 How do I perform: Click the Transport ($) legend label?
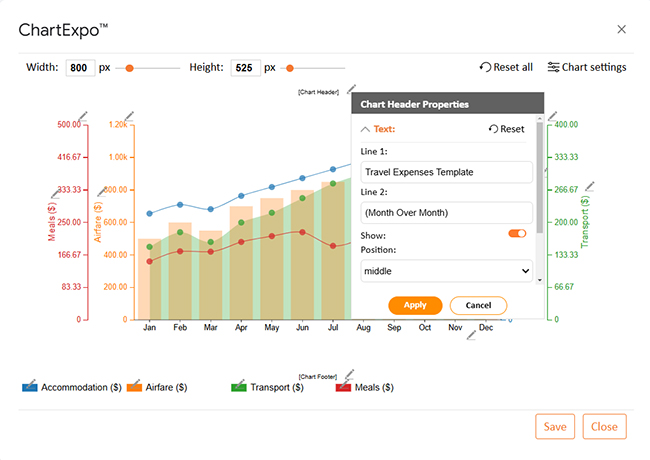pyautogui.click(x=277, y=387)
